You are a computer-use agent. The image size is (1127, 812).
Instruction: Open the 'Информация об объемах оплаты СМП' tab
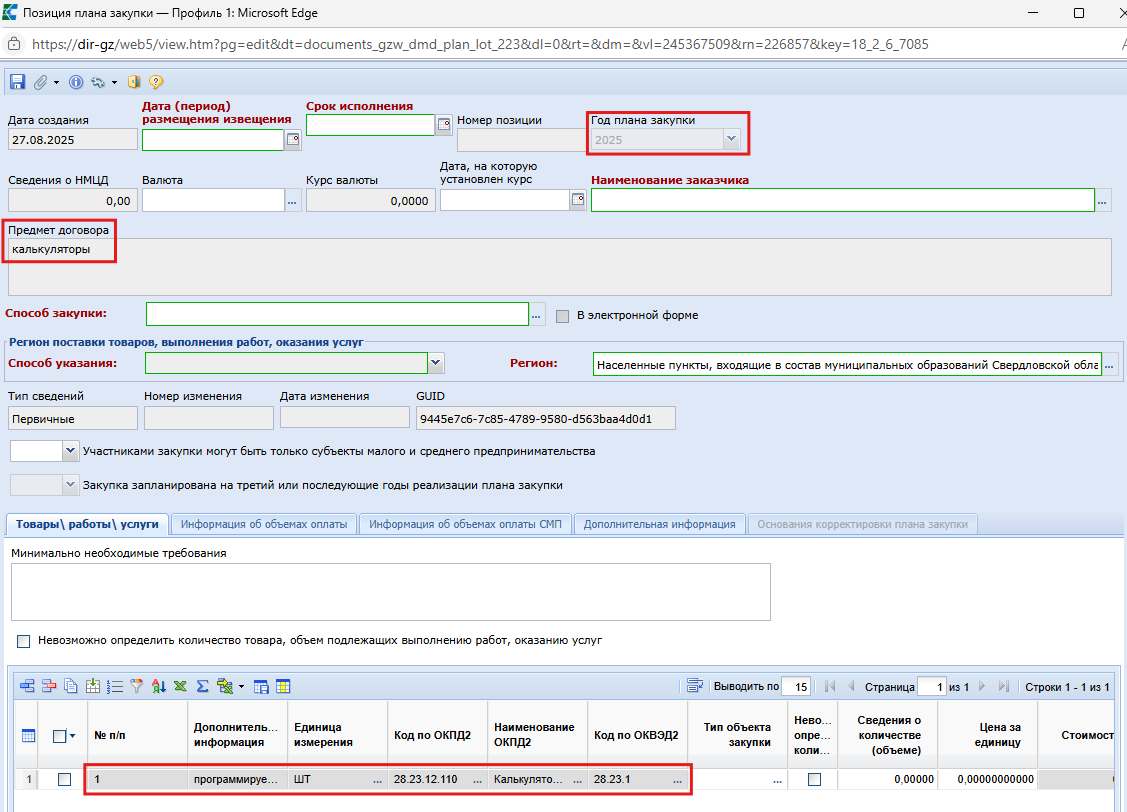465,524
